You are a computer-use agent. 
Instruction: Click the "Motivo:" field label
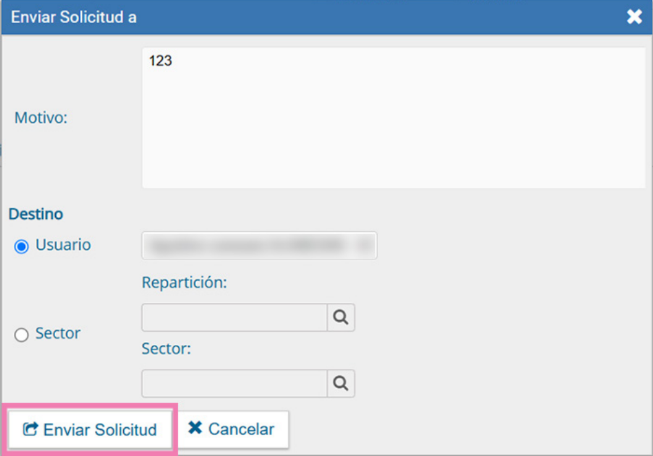click(x=41, y=117)
